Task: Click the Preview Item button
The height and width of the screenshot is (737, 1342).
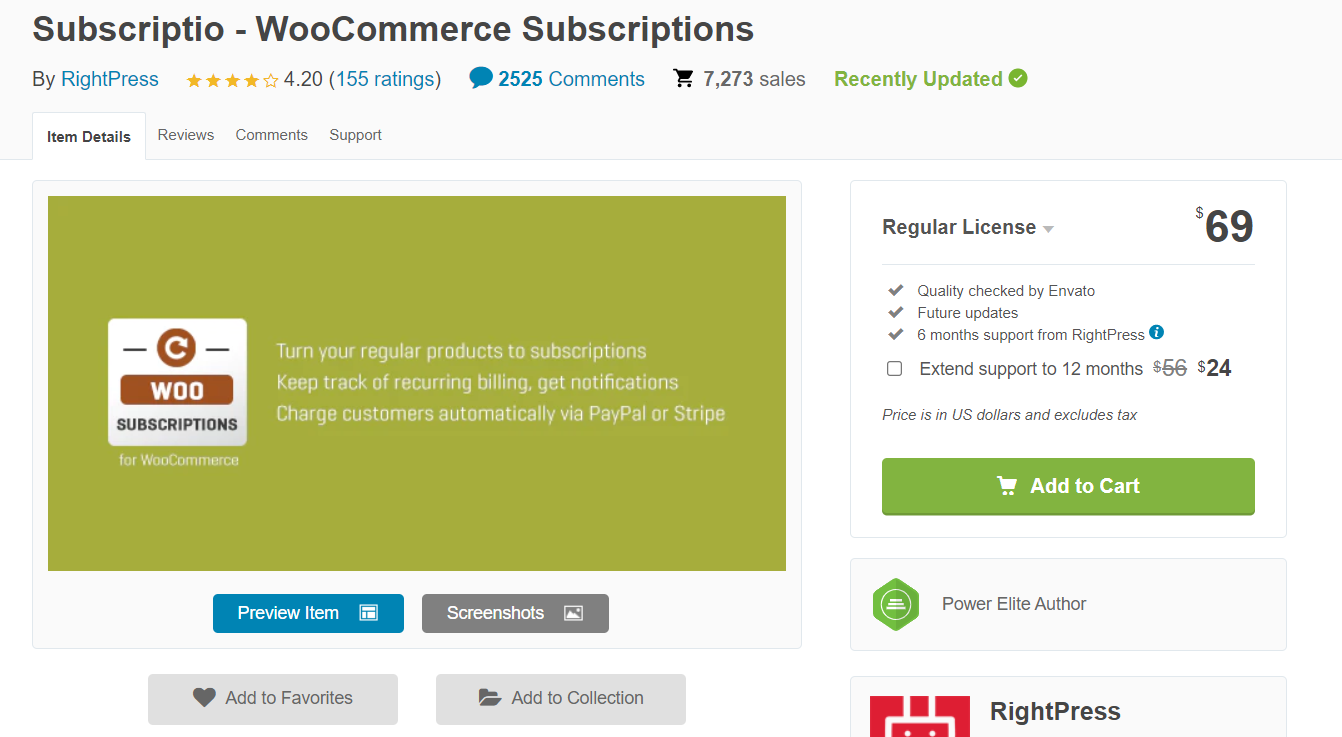Action: click(x=308, y=613)
